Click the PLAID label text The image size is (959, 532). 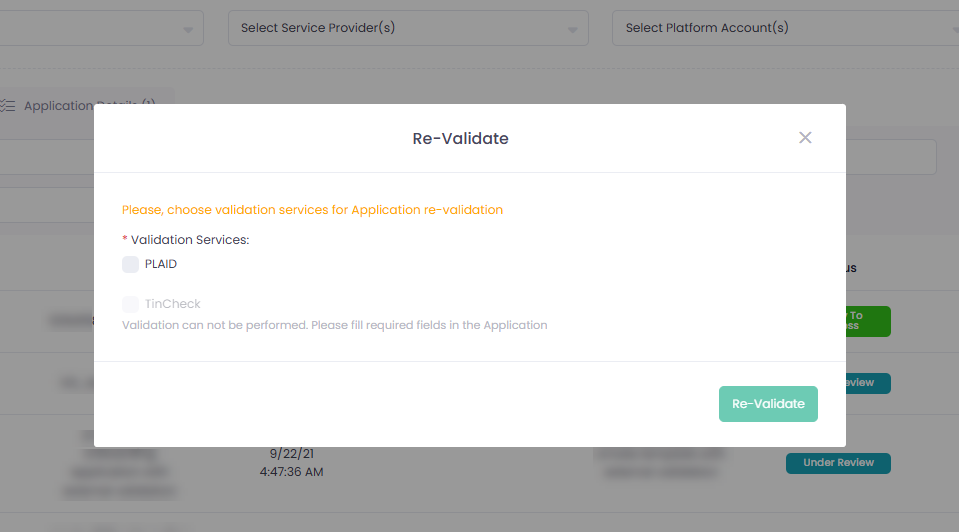click(161, 265)
